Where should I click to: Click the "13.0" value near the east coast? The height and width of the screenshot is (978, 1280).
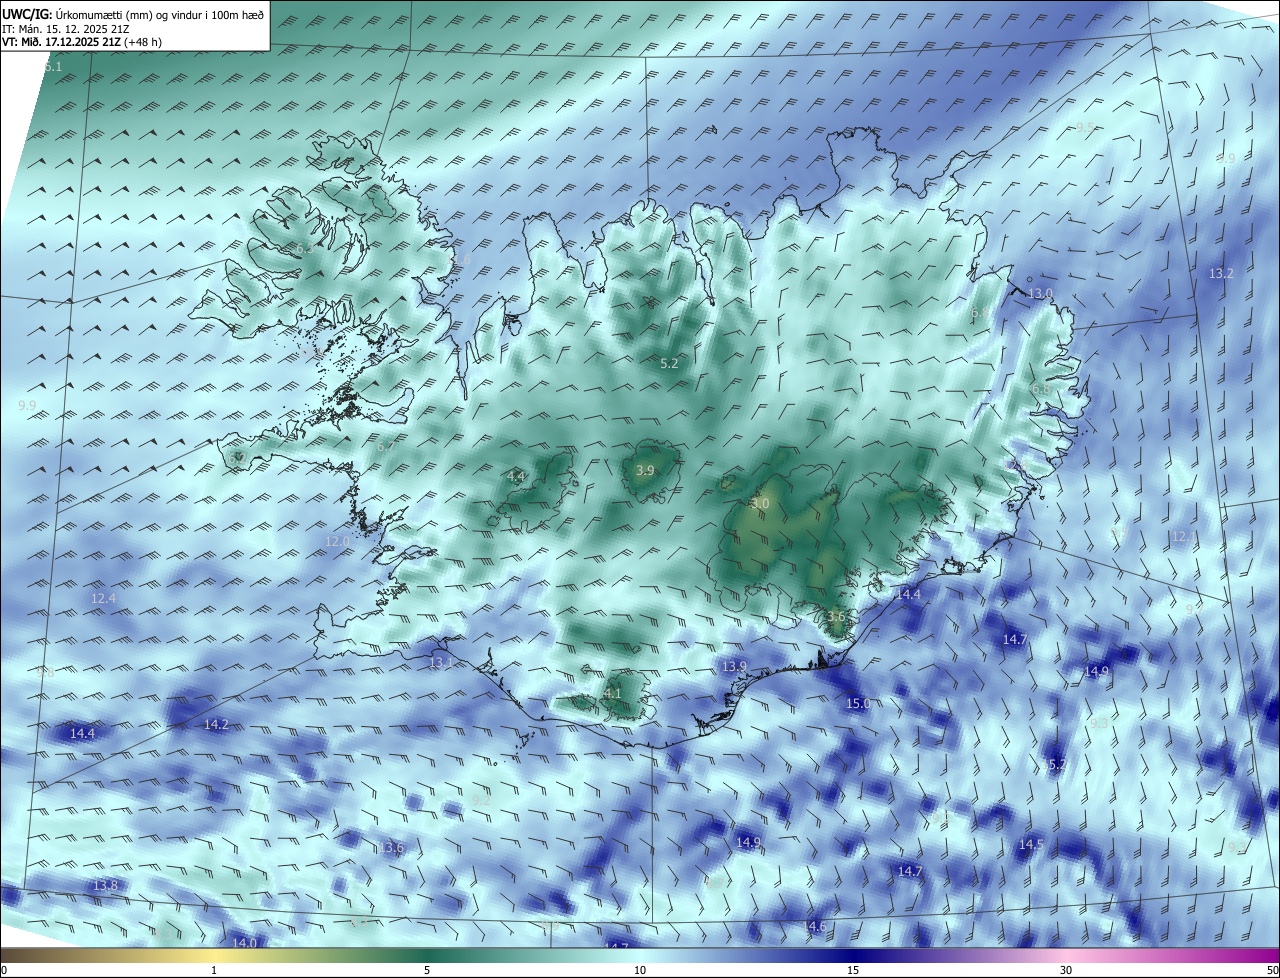(1041, 293)
